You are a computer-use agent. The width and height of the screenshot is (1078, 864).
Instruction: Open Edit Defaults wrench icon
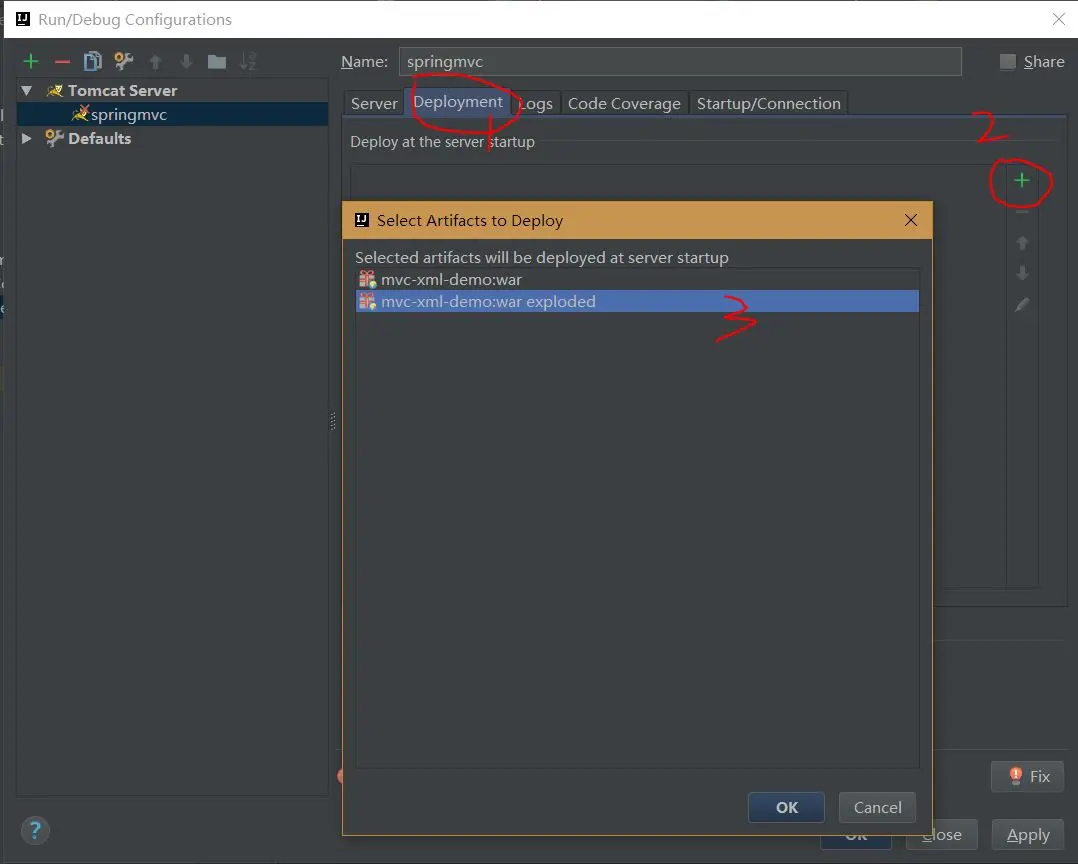click(124, 61)
